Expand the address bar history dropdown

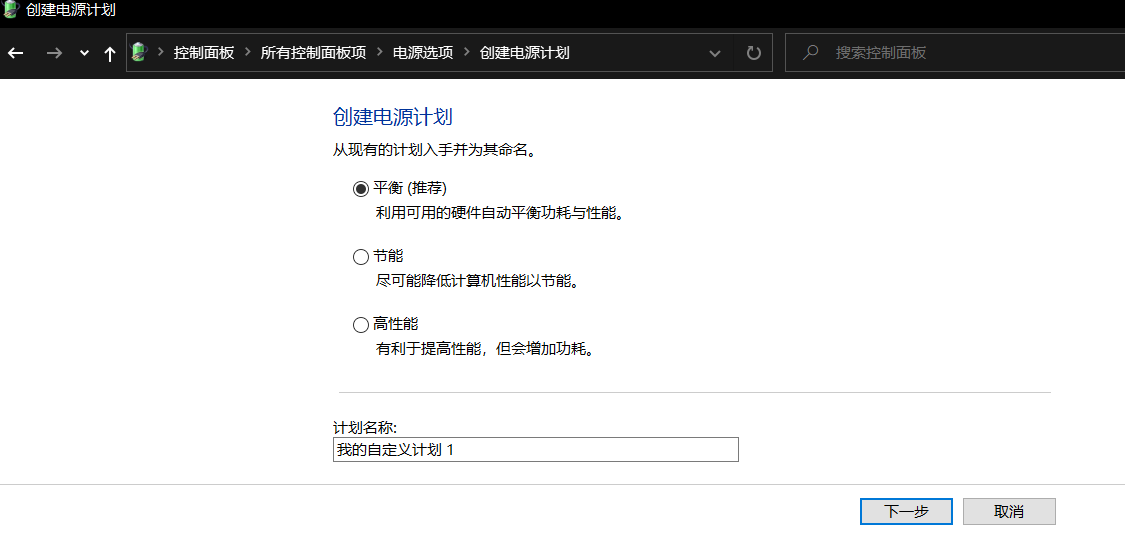(715, 53)
